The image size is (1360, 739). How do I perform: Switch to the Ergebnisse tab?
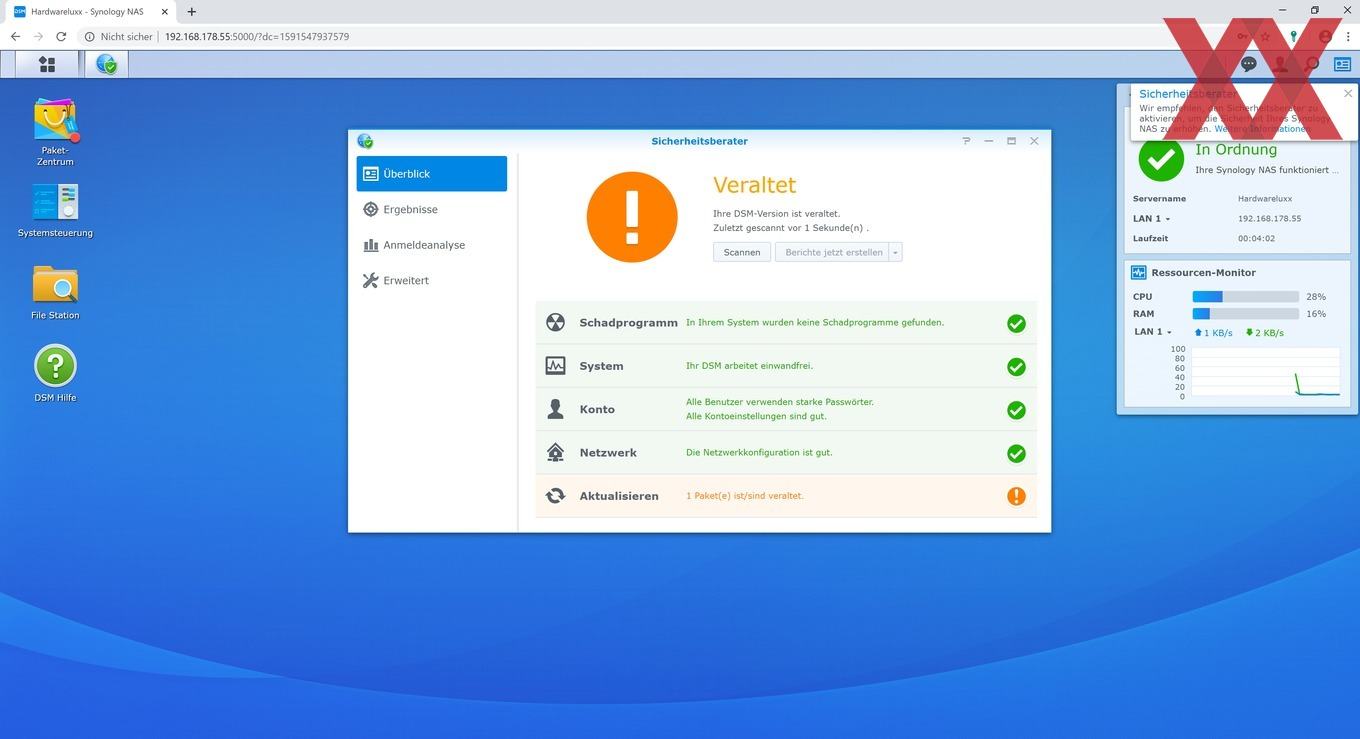click(x=432, y=209)
